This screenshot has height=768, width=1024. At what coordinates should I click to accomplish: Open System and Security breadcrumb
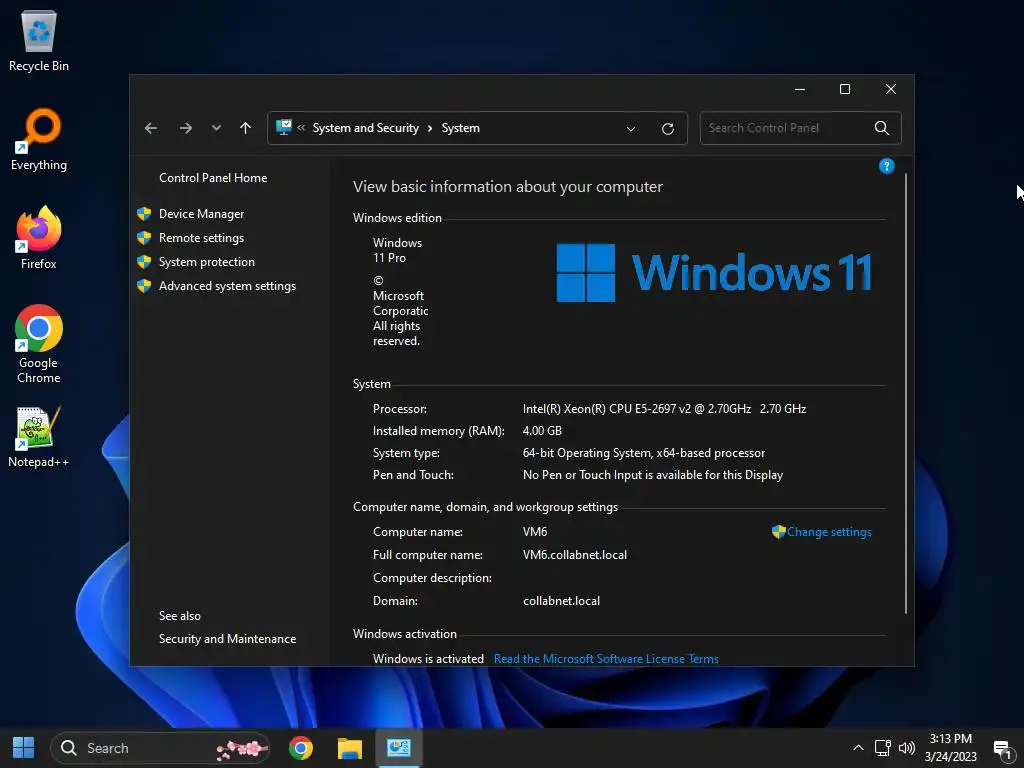coord(366,128)
